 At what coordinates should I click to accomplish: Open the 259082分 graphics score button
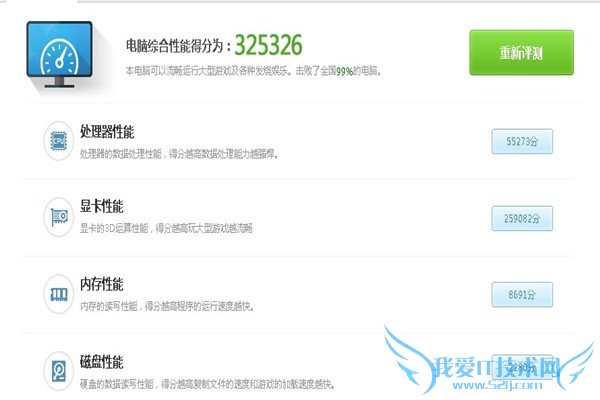point(522,218)
